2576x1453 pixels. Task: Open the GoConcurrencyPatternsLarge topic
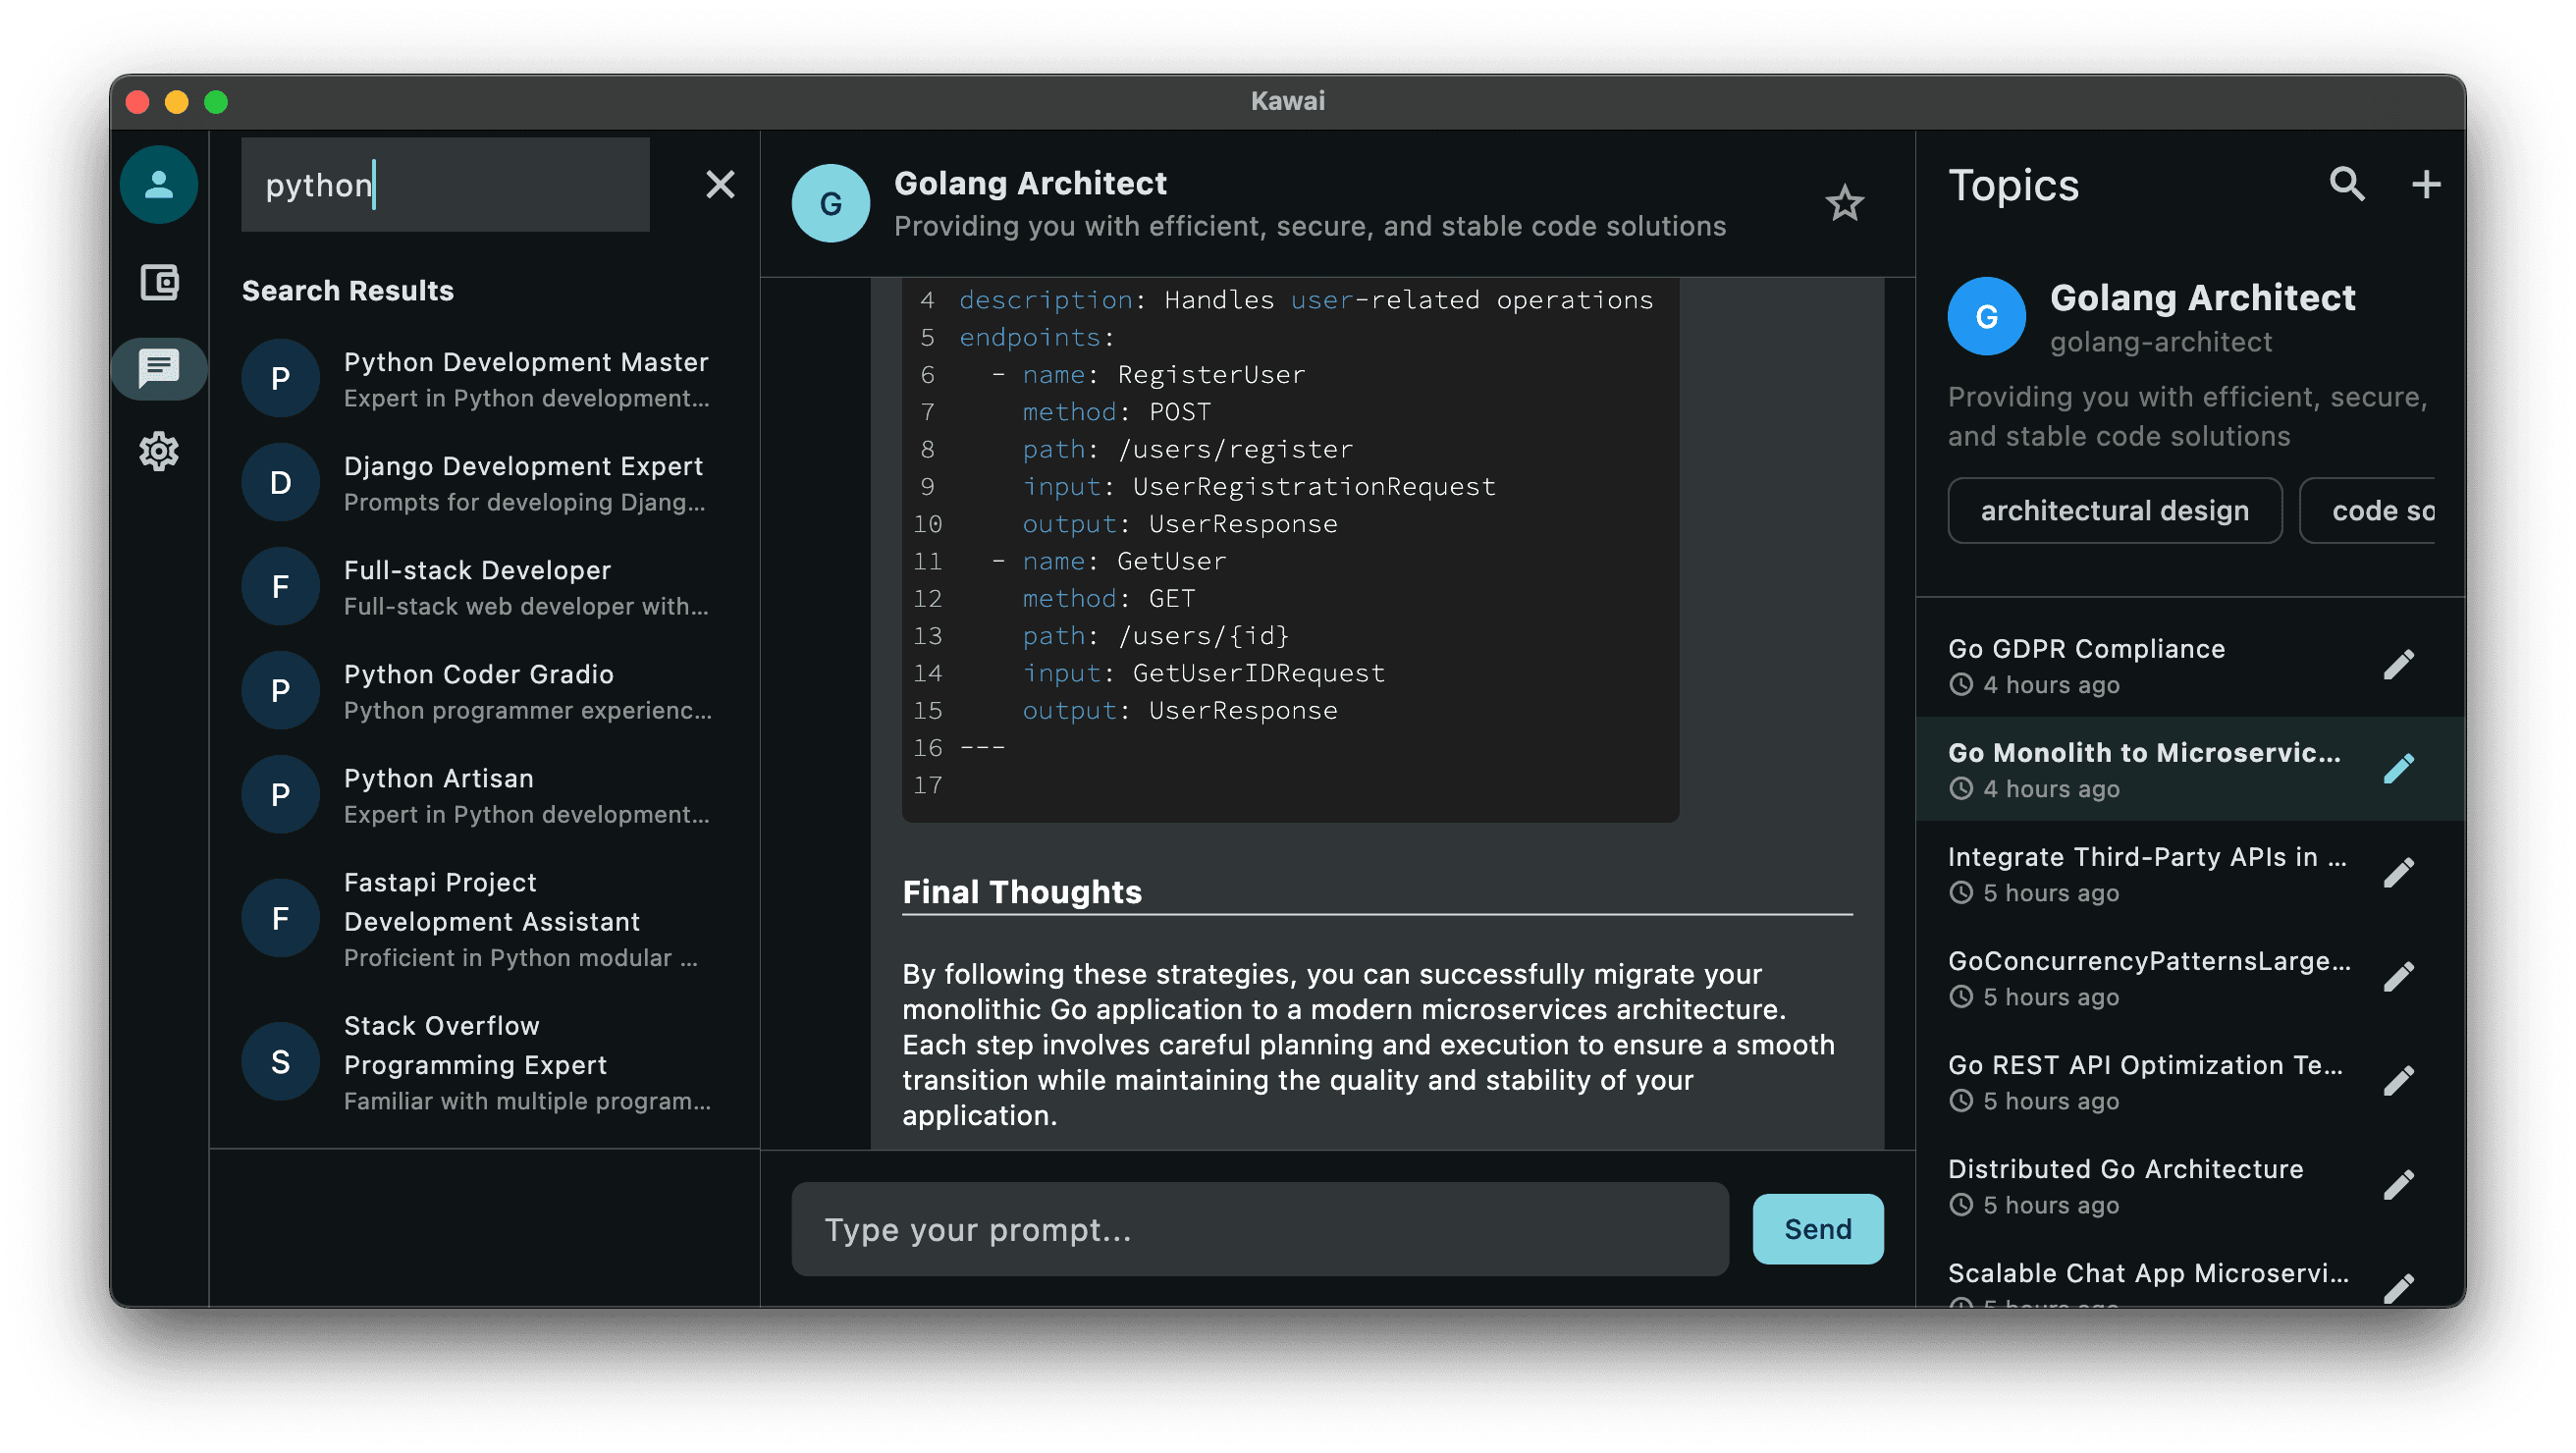click(2189, 977)
